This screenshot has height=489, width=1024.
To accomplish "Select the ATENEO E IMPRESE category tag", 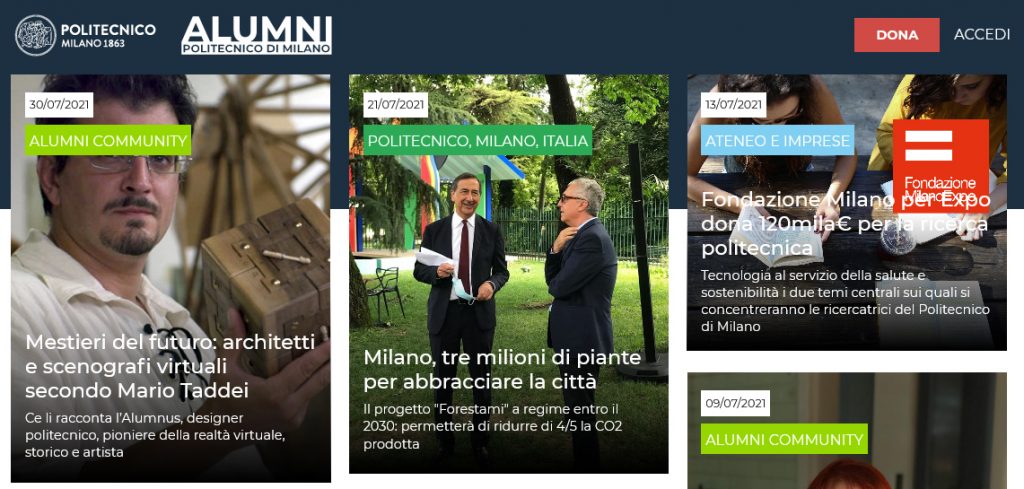I will [x=777, y=140].
